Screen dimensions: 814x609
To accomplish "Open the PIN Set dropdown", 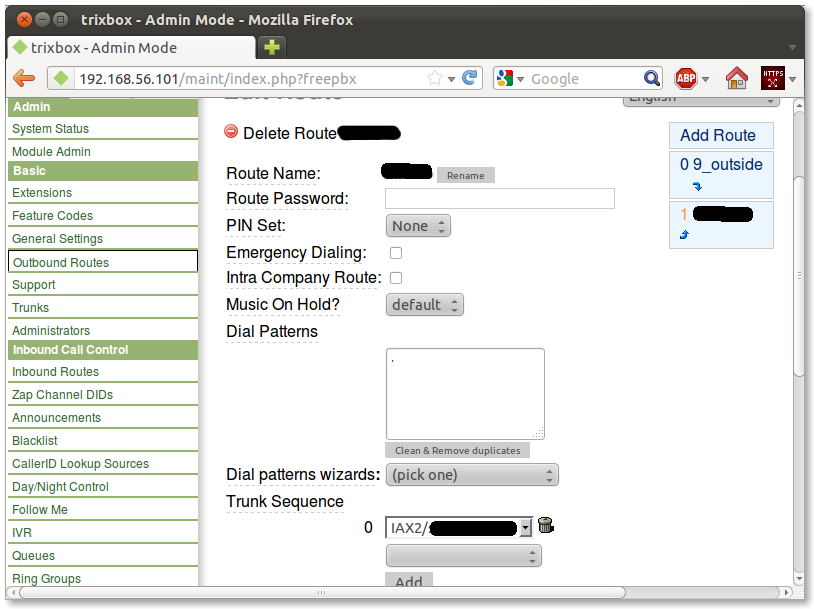I will (418, 226).
